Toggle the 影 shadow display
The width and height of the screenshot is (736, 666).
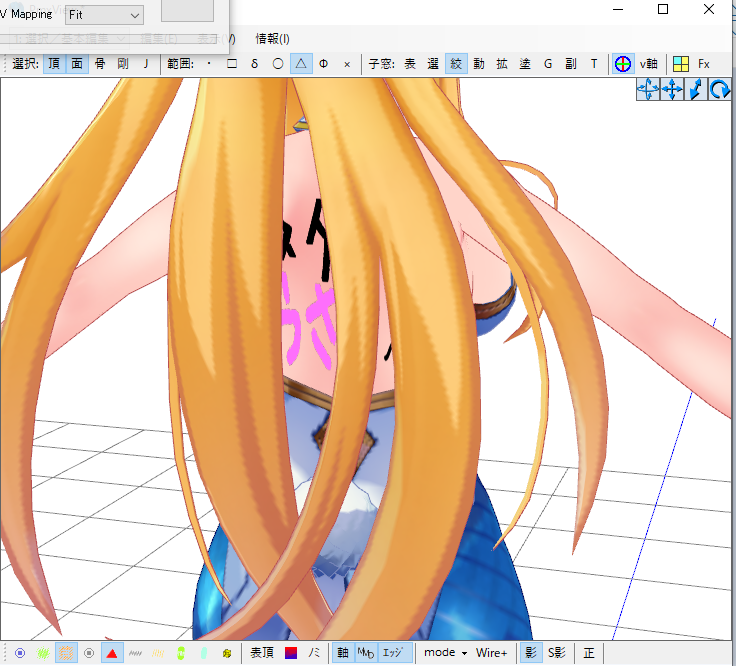pyautogui.click(x=531, y=653)
